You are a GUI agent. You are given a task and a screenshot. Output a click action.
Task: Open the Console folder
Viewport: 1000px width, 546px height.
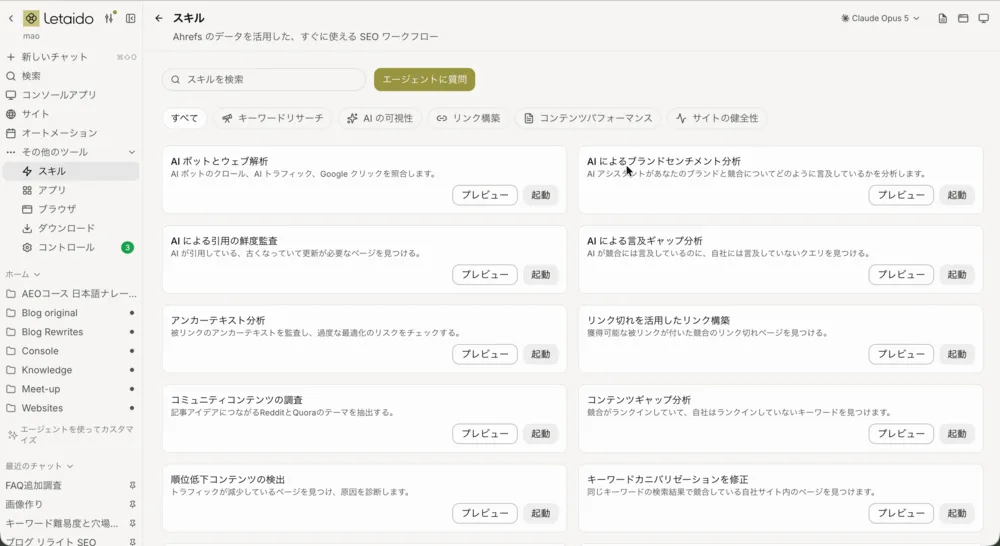(x=71, y=351)
